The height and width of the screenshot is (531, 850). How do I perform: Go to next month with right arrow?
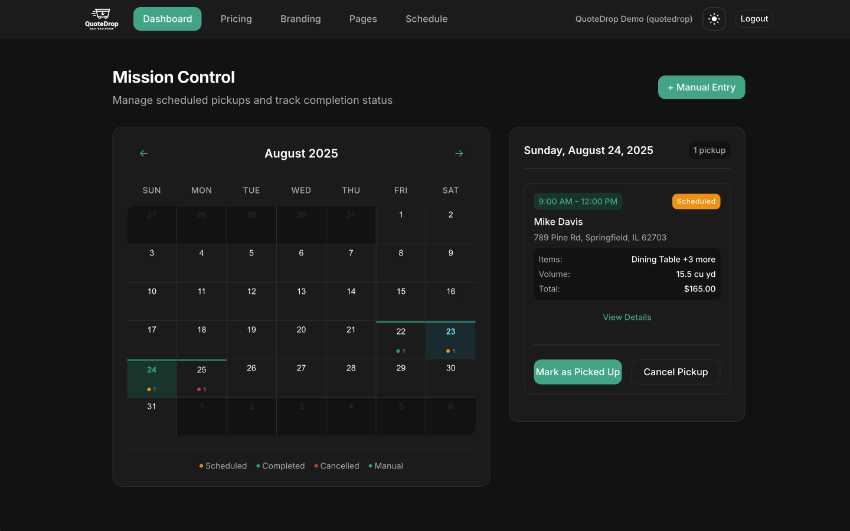coord(459,153)
